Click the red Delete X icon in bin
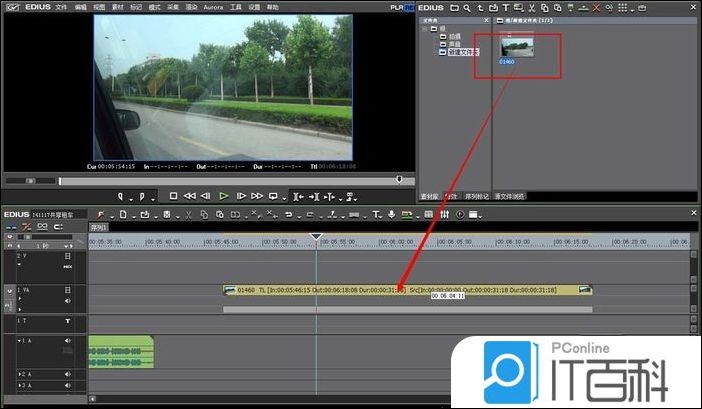 [x=597, y=7]
